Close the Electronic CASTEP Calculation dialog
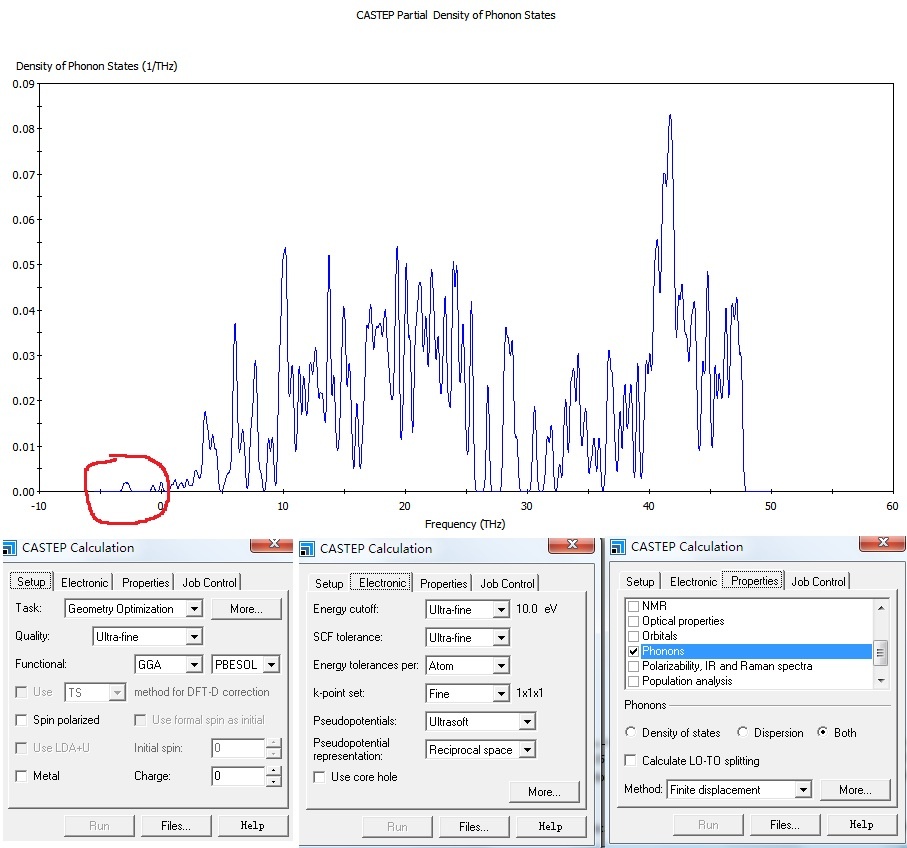Image resolution: width=907 pixels, height=848 pixels. pyautogui.click(x=572, y=545)
